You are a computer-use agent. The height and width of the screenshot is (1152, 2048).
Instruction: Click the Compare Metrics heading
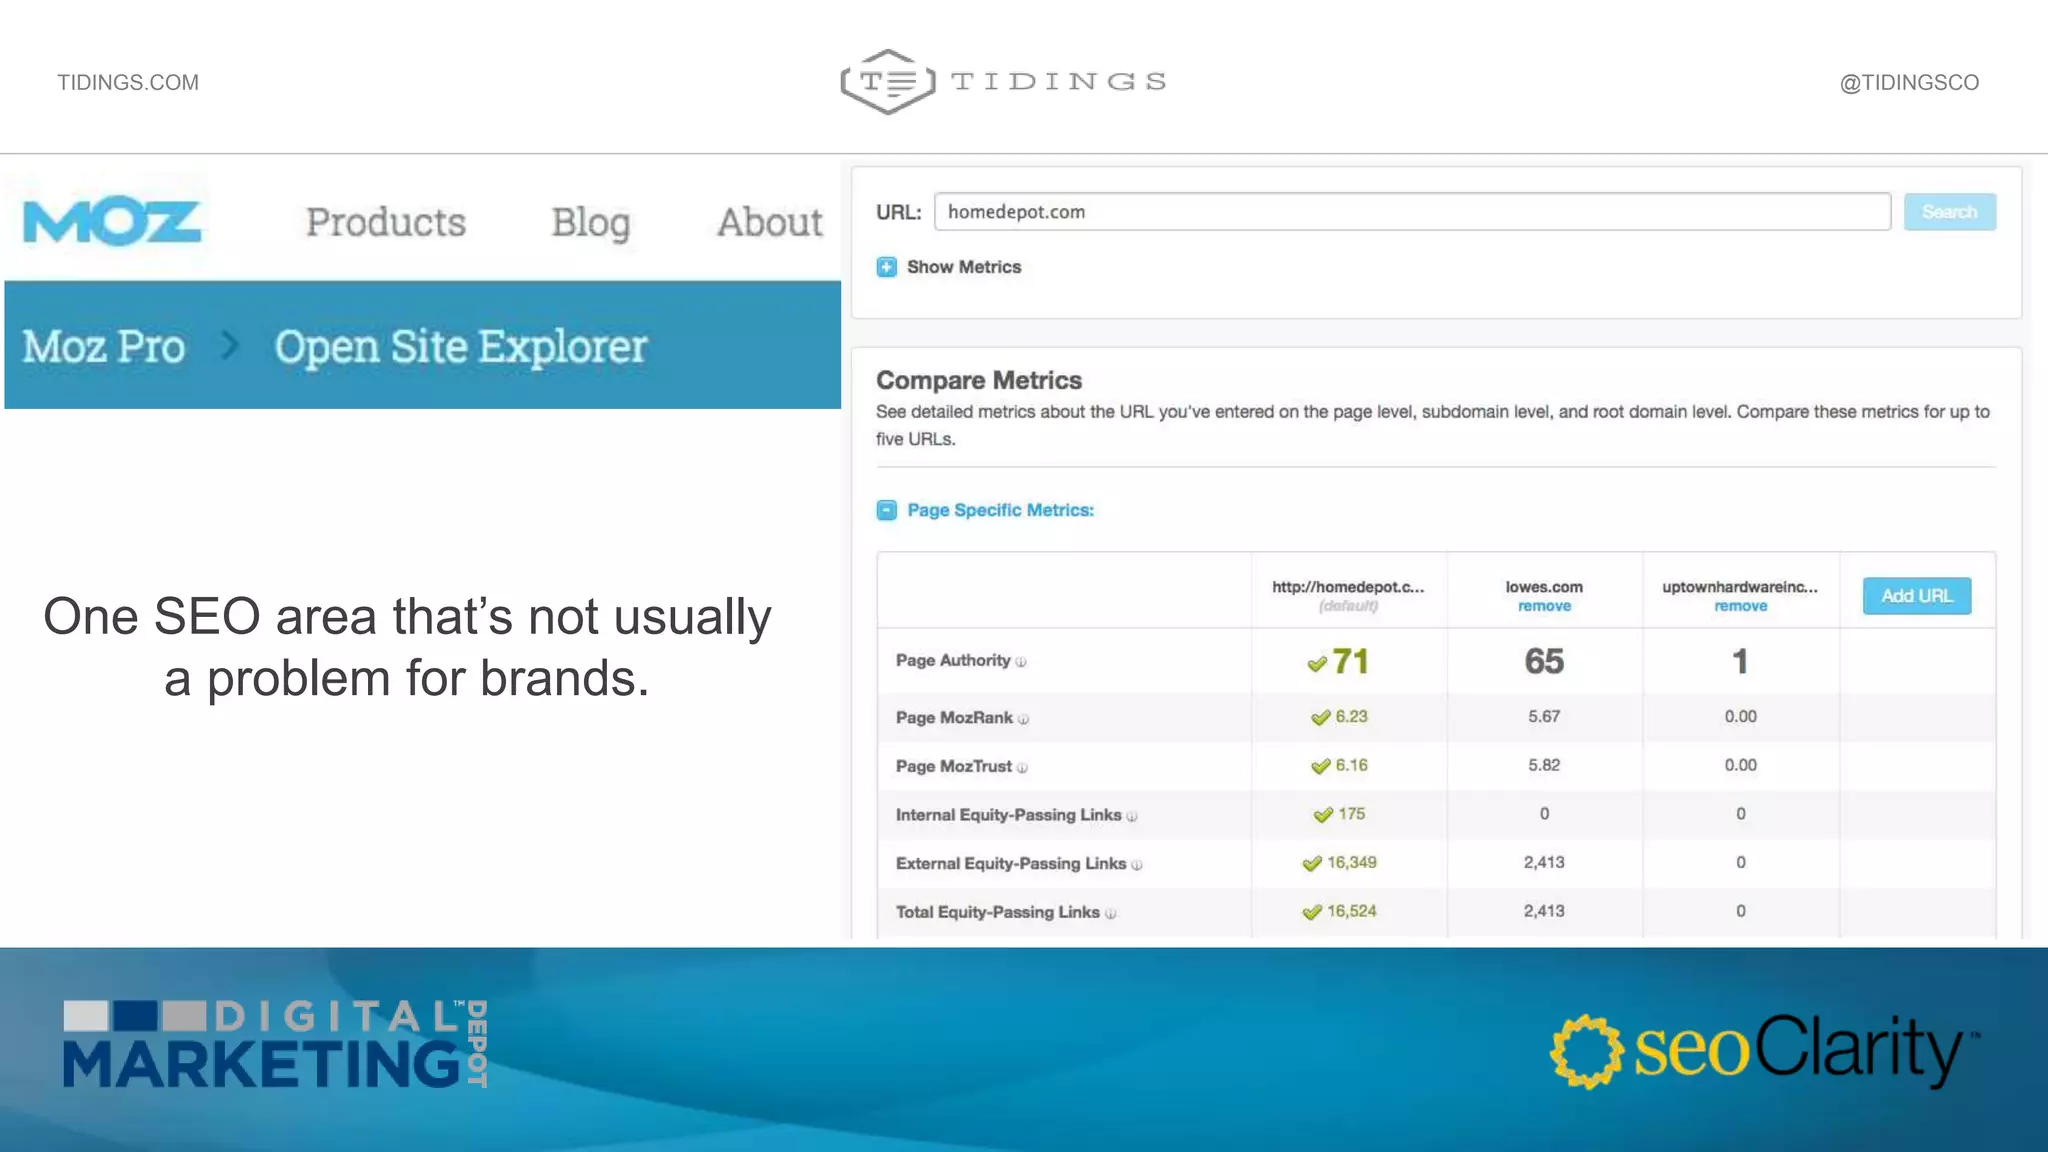979,381
